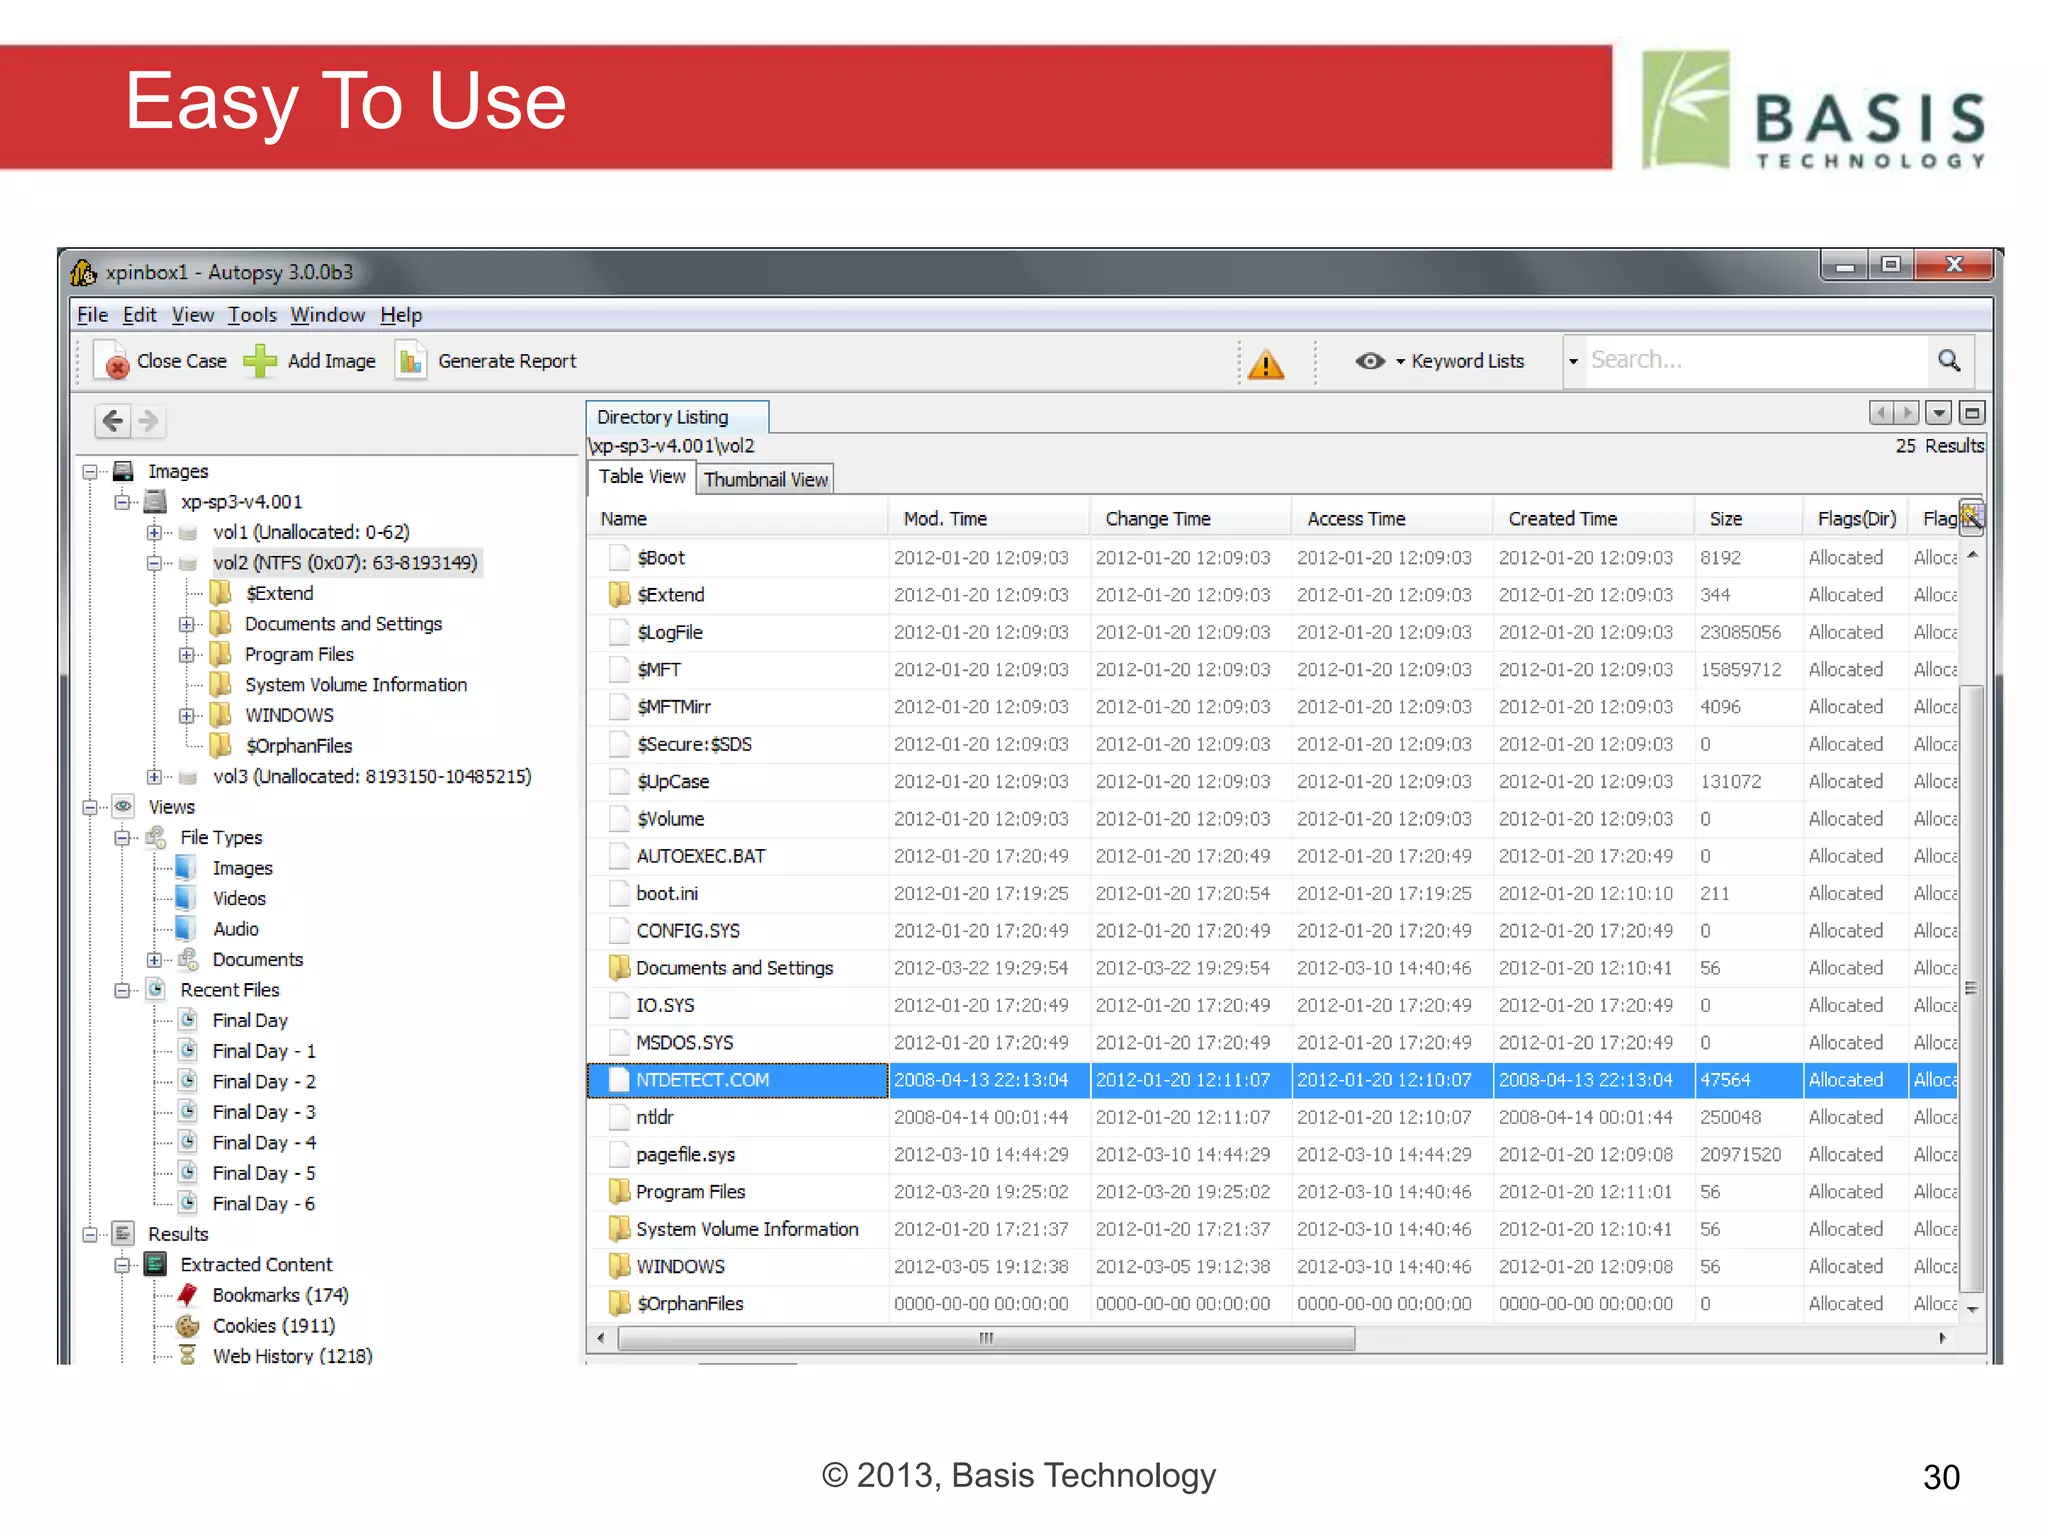Click the Videos file type icon
This screenshot has height=1536, width=2048.
[x=186, y=898]
